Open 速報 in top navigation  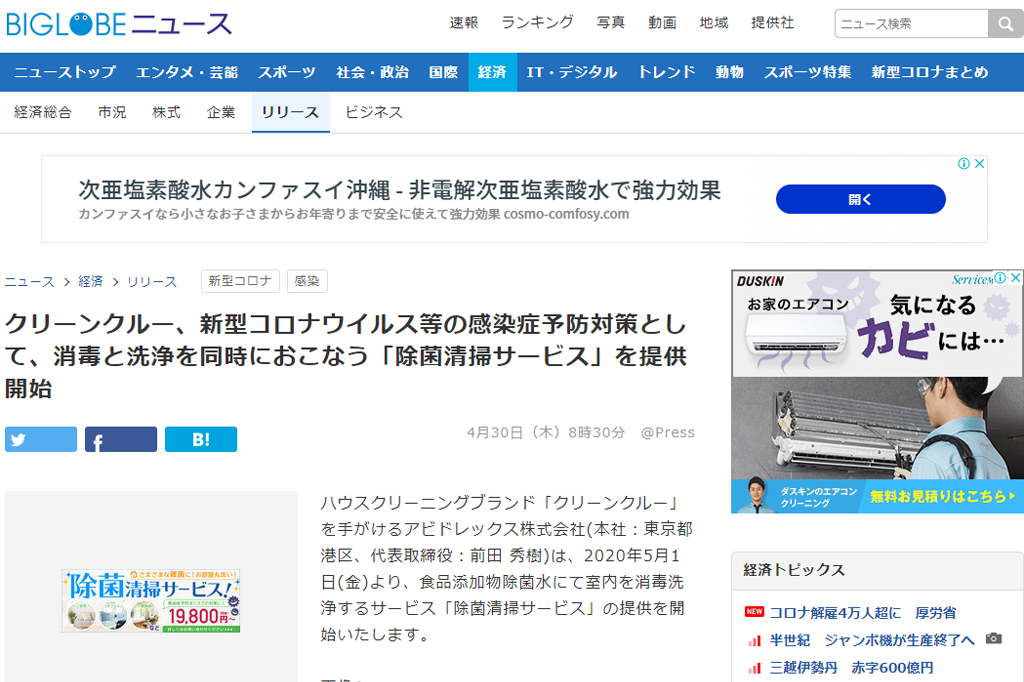click(x=464, y=23)
